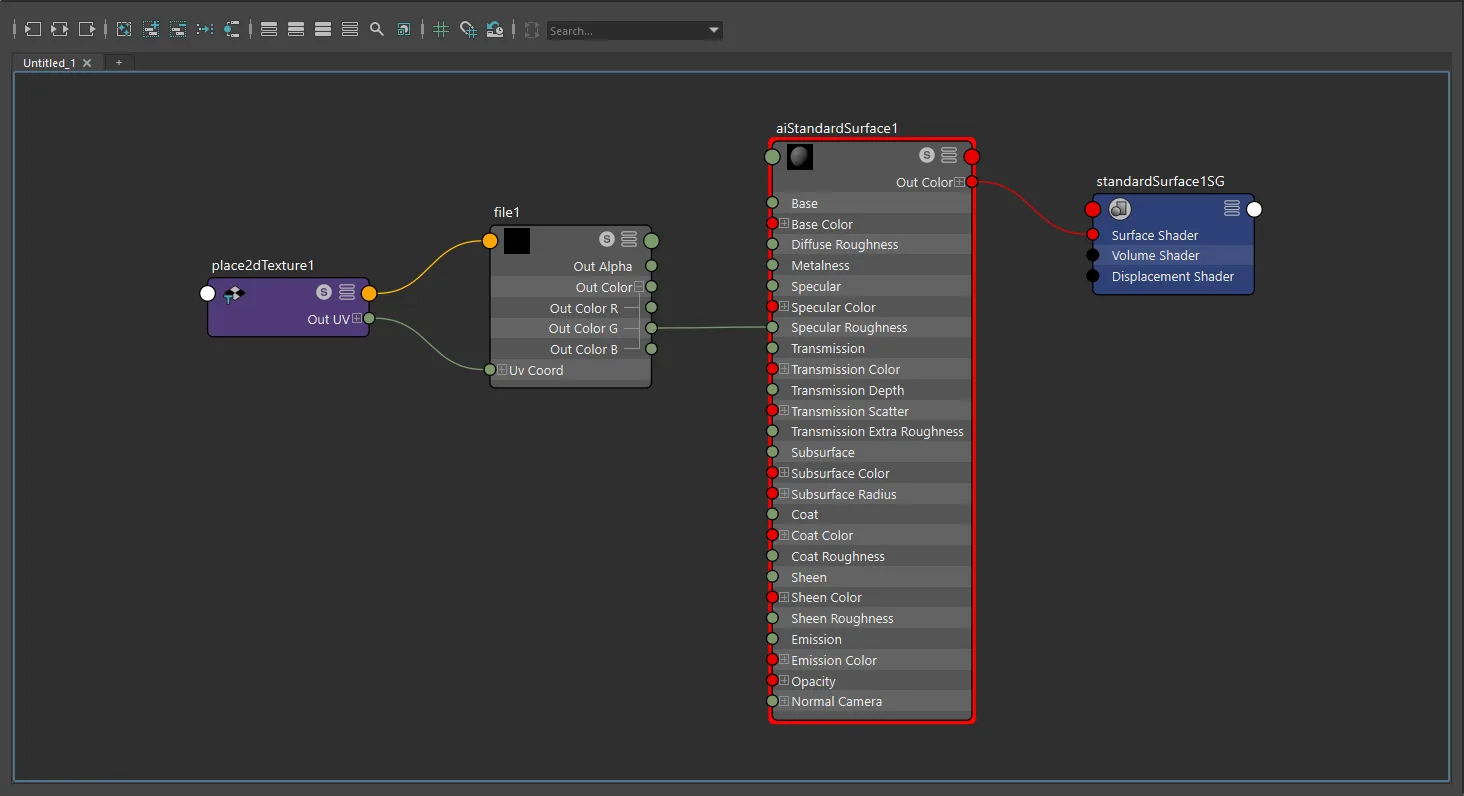The width and height of the screenshot is (1464, 796).
Task: Switch to the Untitled_1 tab
Action: (x=49, y=63)
